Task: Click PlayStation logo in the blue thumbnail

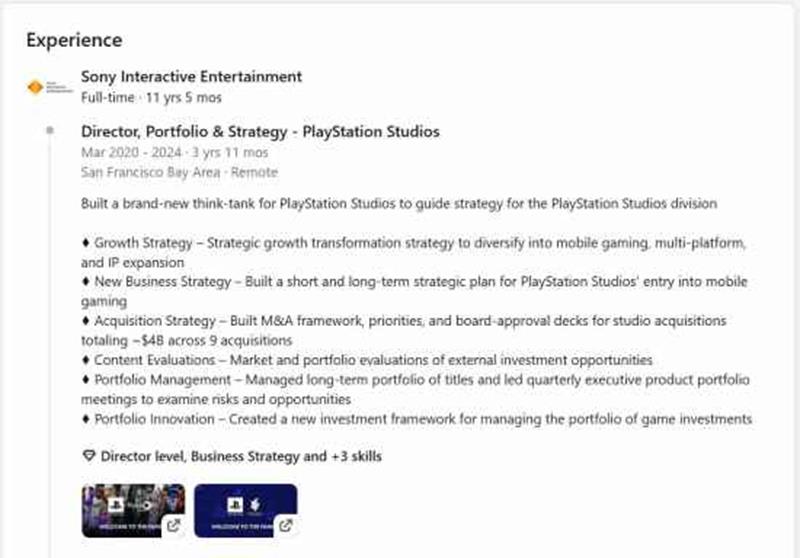Action: point(238,502)
